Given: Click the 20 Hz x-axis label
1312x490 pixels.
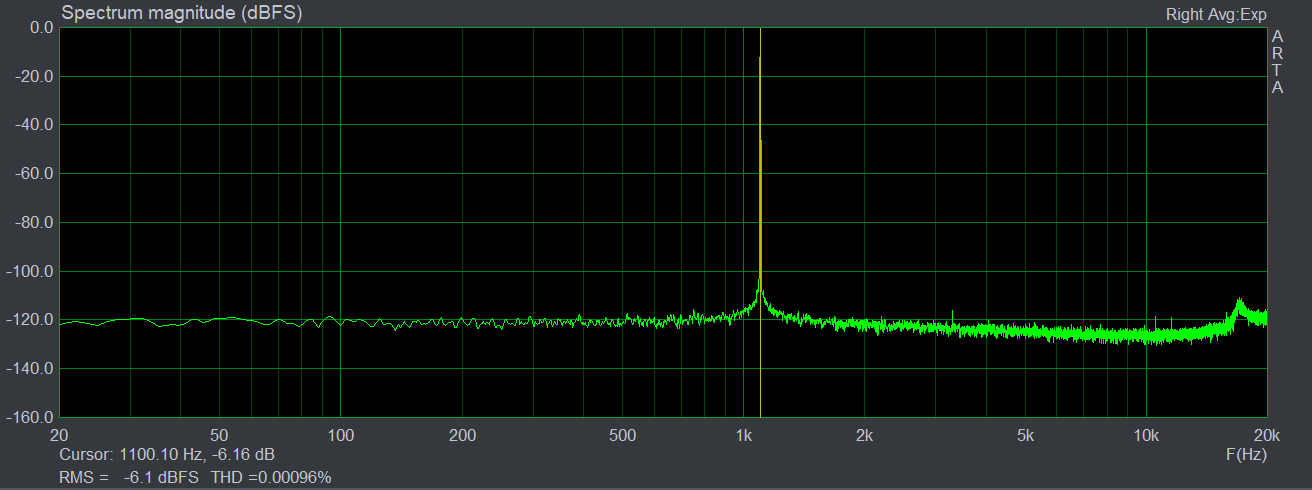Looking at the screenshot, I should [x=59, y=436].
